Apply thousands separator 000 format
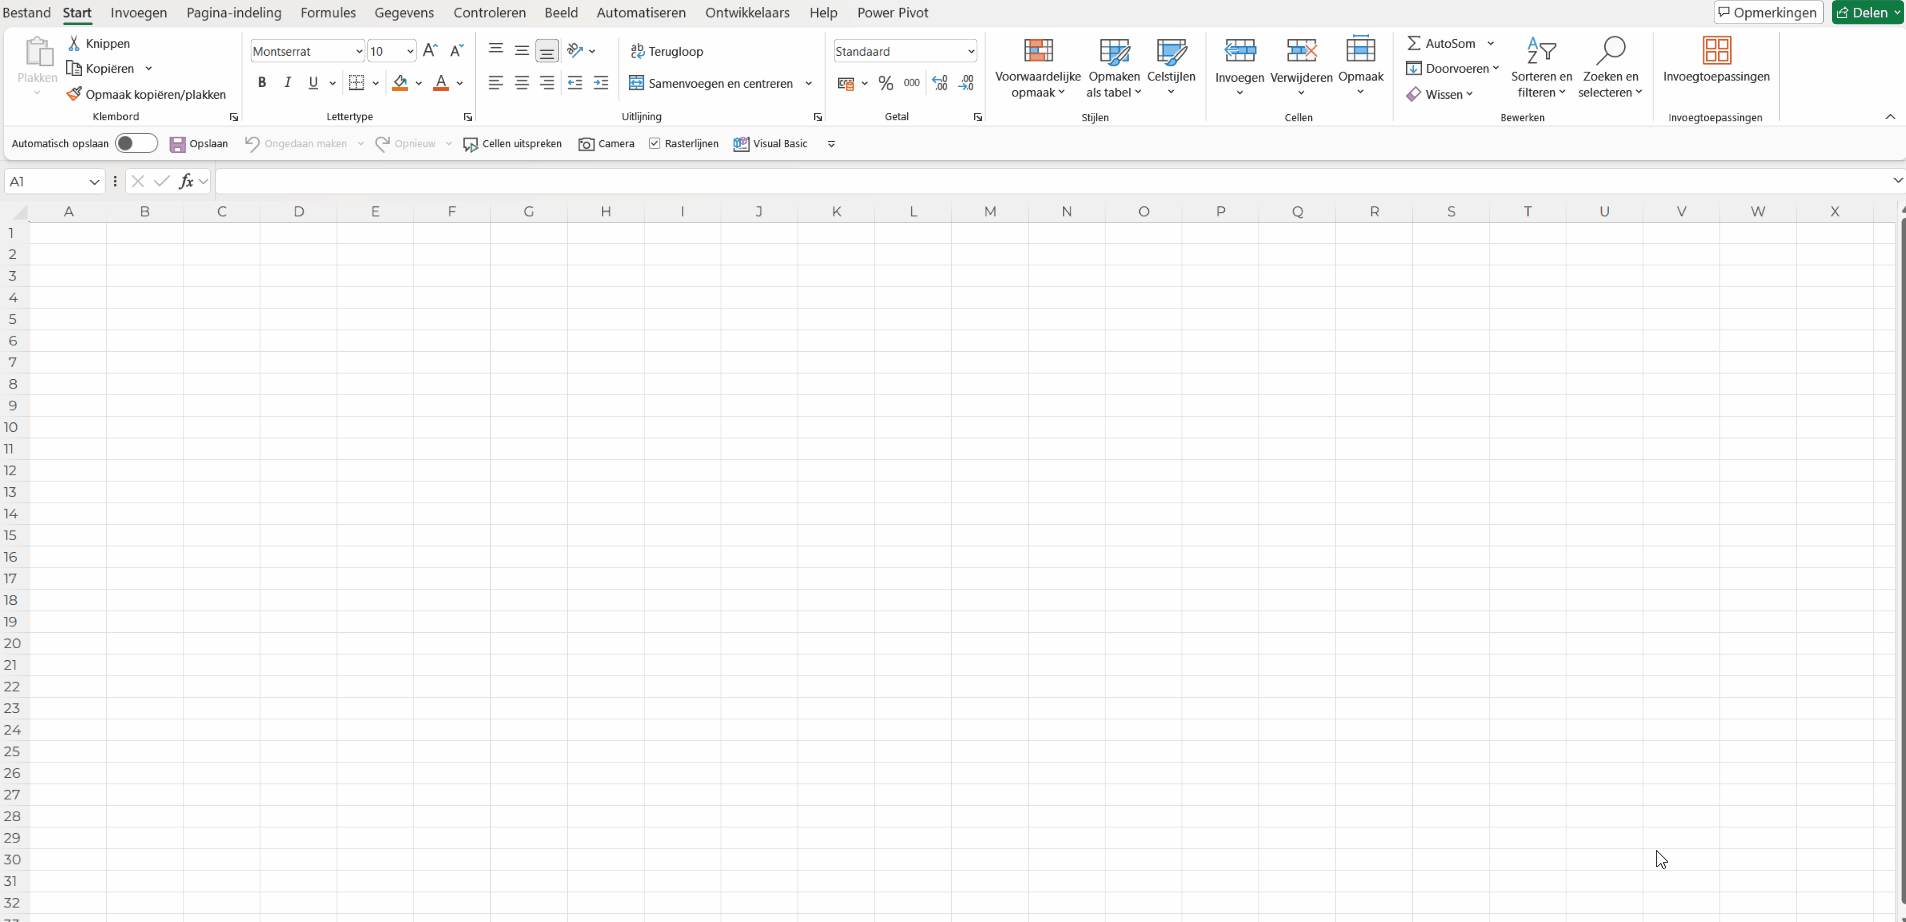The height and width of the screenshot is (922, 1906). (912, 83)
